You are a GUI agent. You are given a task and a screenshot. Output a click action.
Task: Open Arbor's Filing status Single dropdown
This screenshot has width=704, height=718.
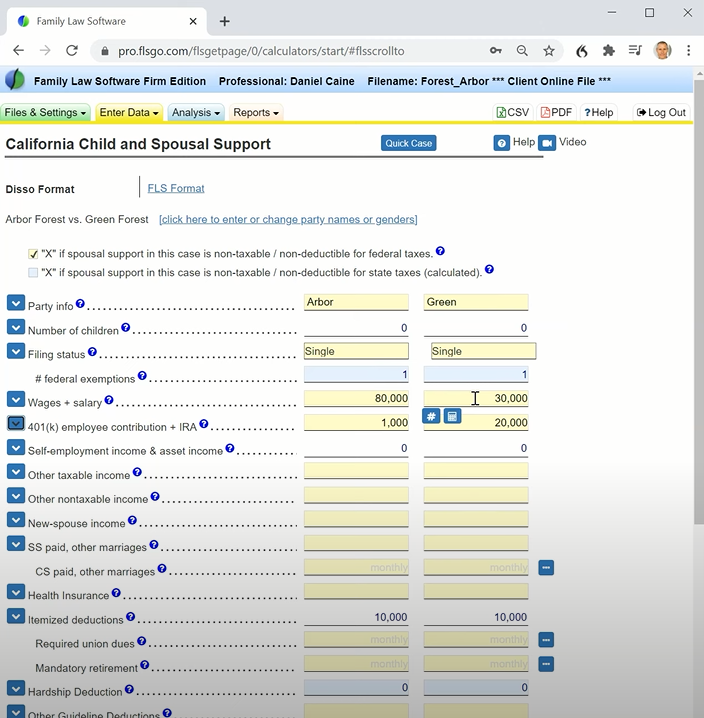(356, 351)
